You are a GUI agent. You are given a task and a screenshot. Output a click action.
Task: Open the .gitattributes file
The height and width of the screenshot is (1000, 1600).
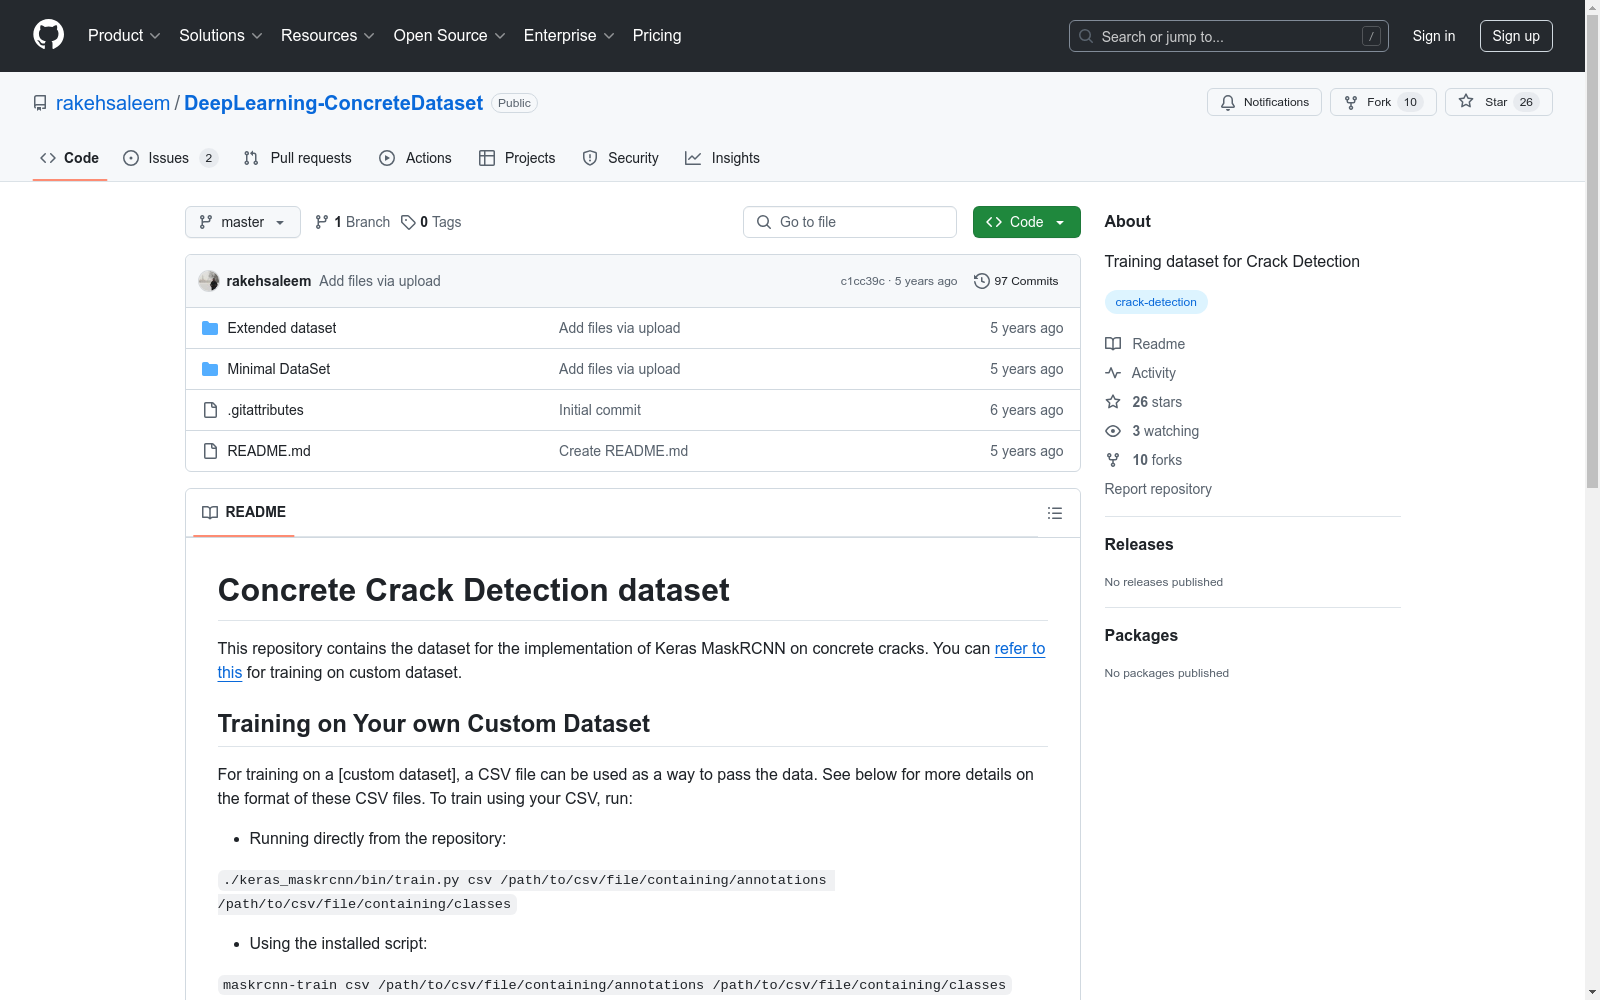pos(265,410)
